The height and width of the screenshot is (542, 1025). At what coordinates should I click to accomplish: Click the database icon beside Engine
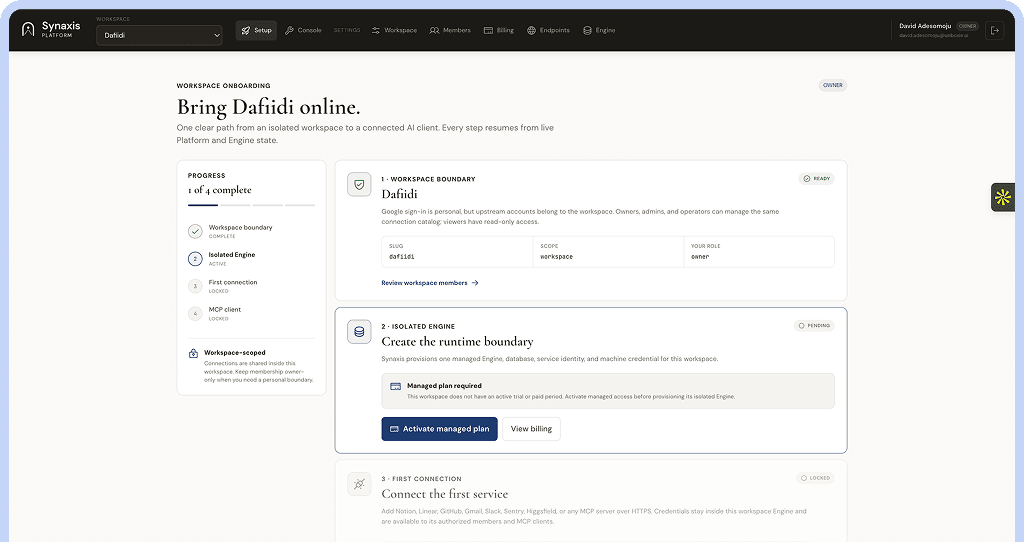587,31
